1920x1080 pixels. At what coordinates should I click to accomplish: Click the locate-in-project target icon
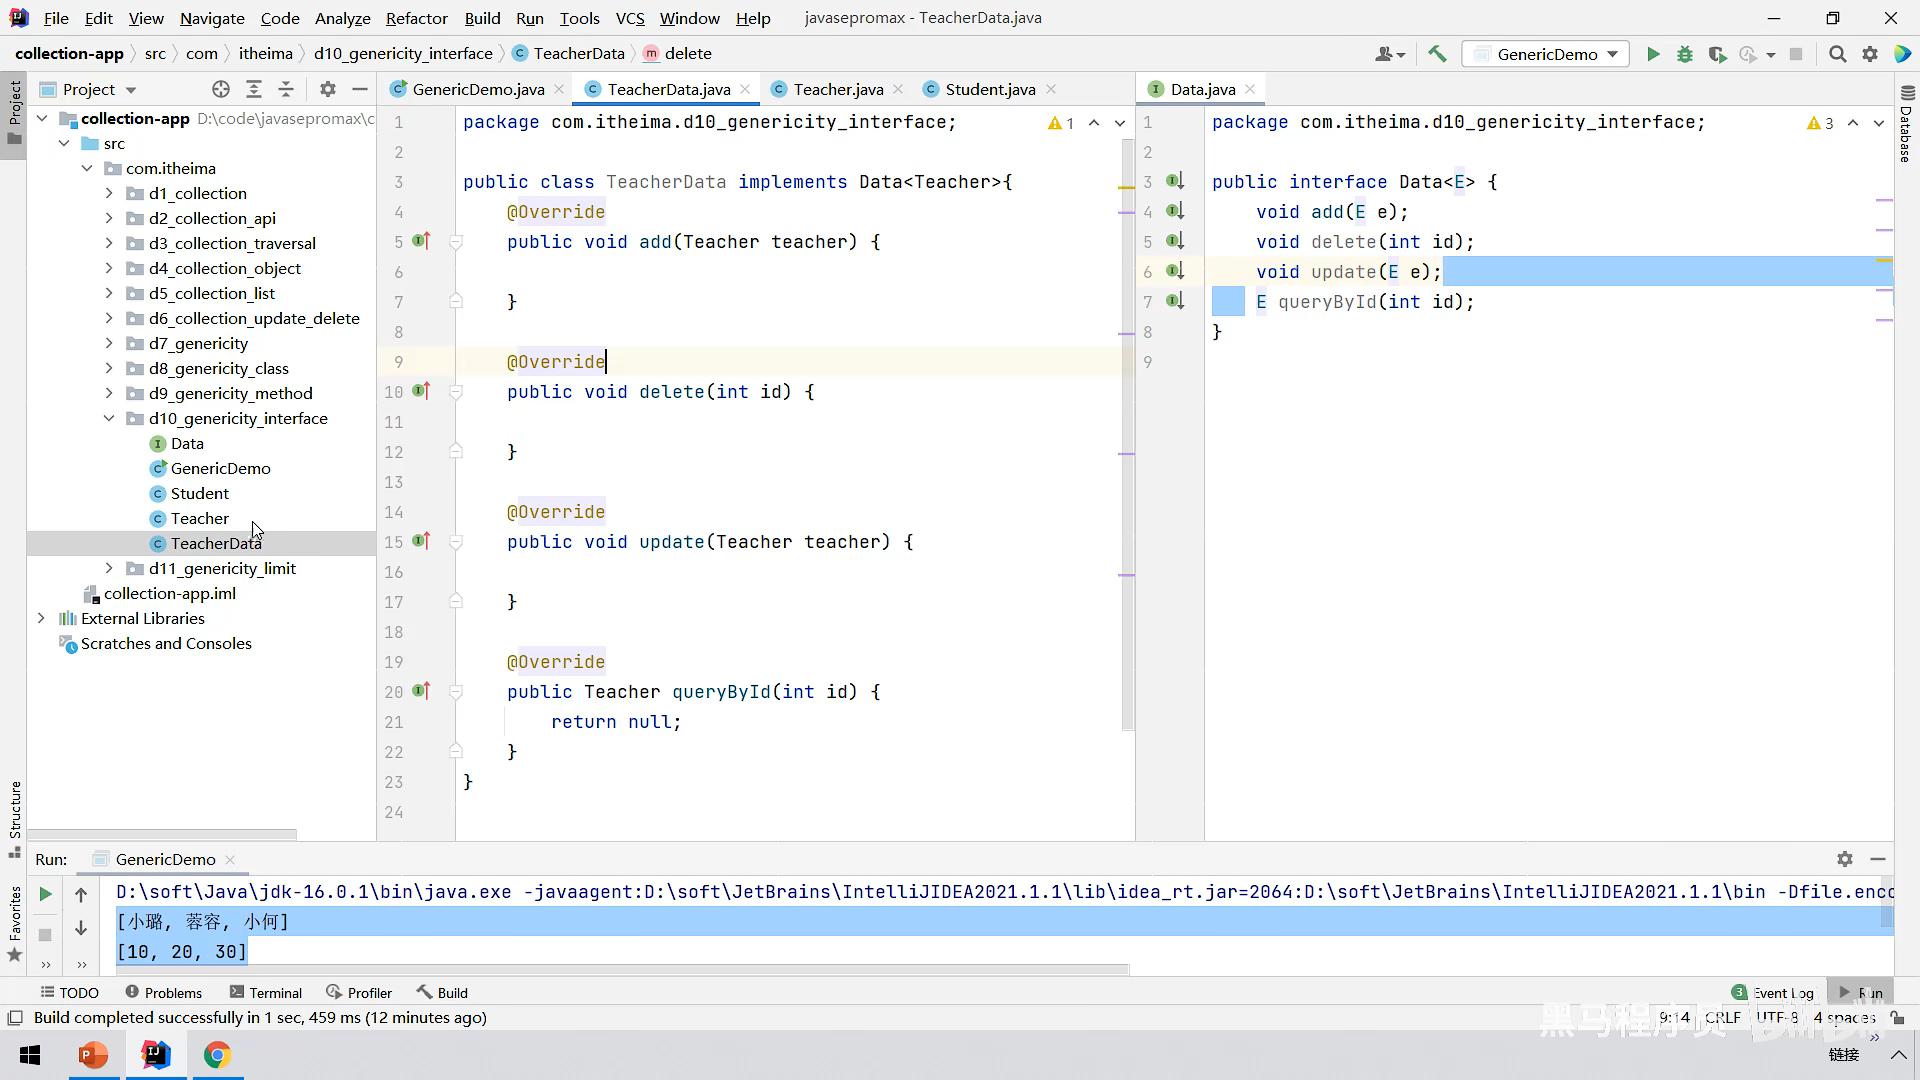point(221,89)
